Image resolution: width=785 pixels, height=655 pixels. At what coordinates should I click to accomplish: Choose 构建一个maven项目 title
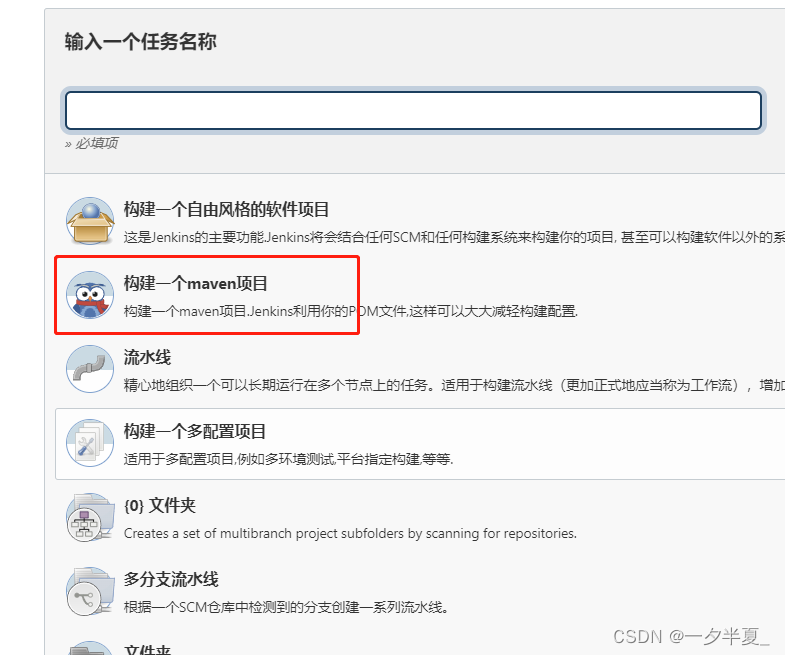pos(196,283)
